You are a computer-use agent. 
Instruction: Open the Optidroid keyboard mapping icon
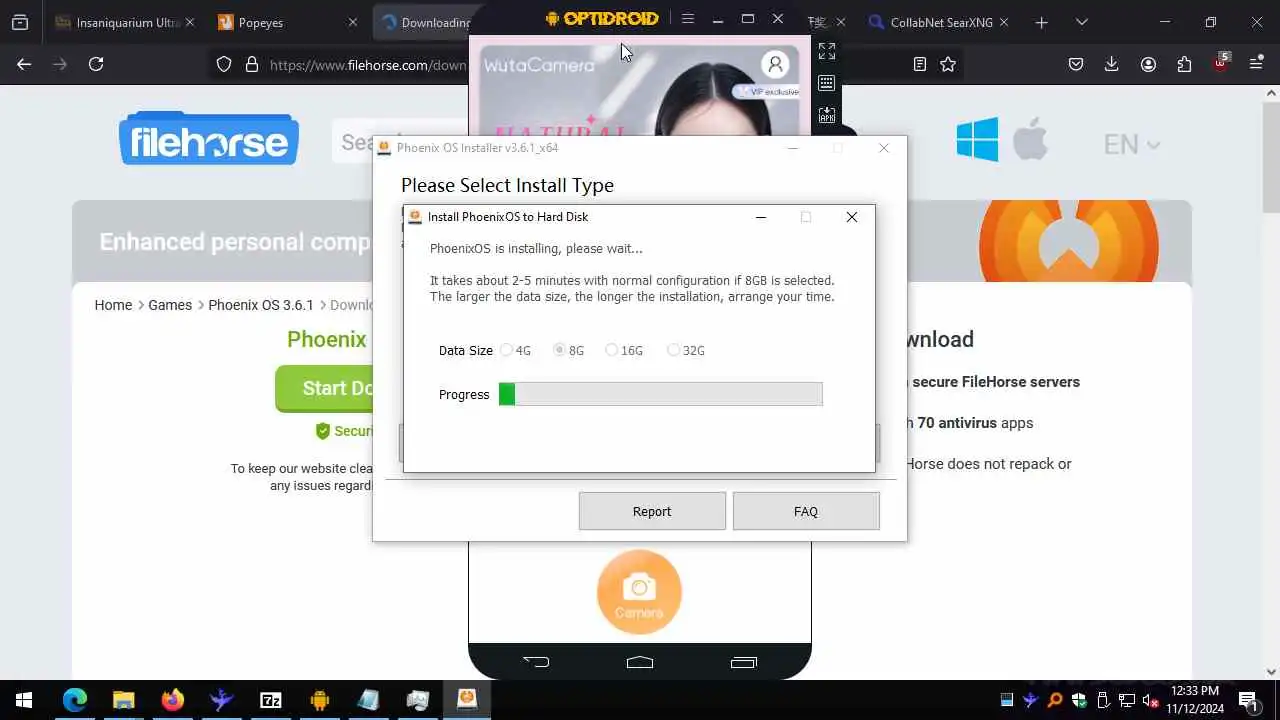(827, 84)
